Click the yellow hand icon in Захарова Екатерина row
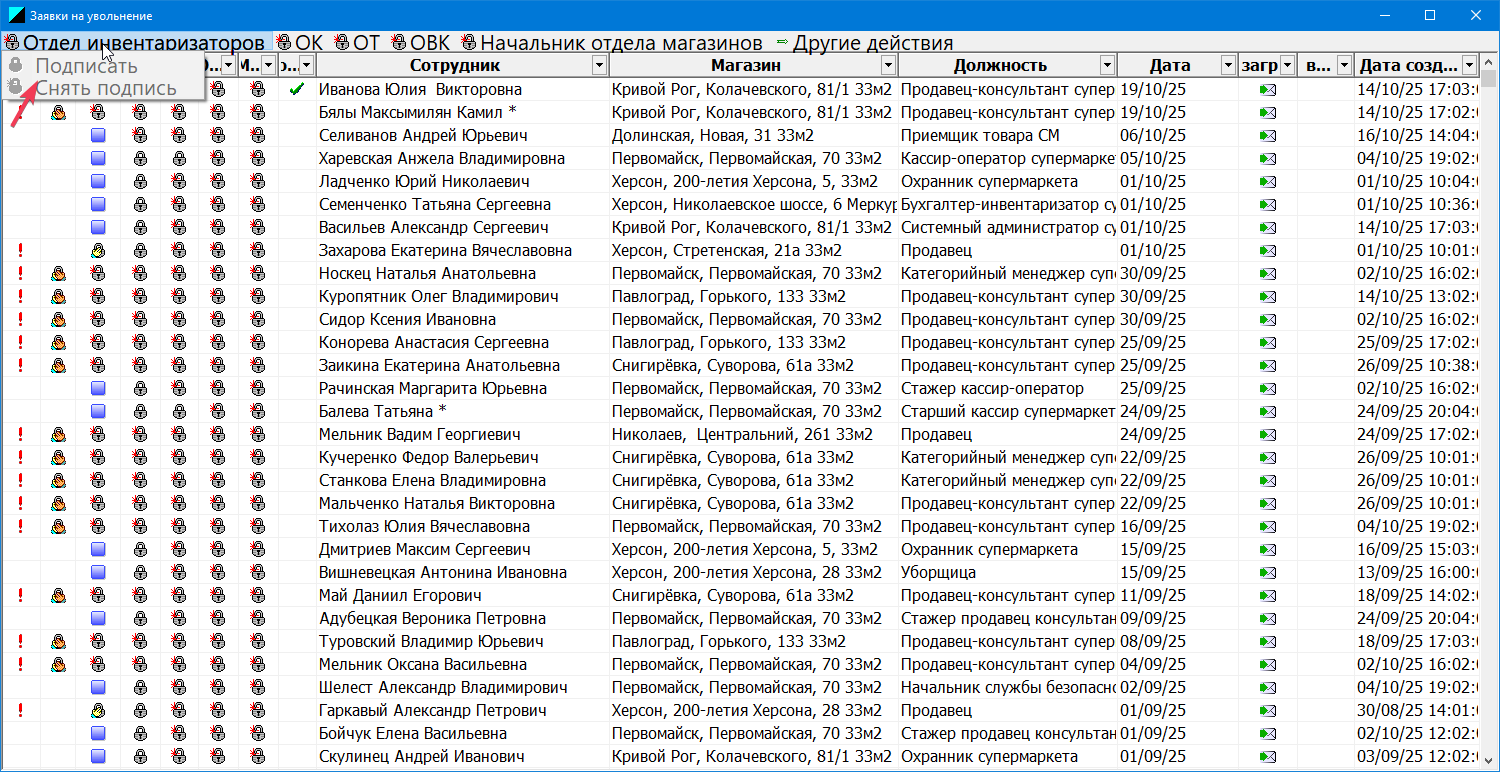 [x=98, y=250]
